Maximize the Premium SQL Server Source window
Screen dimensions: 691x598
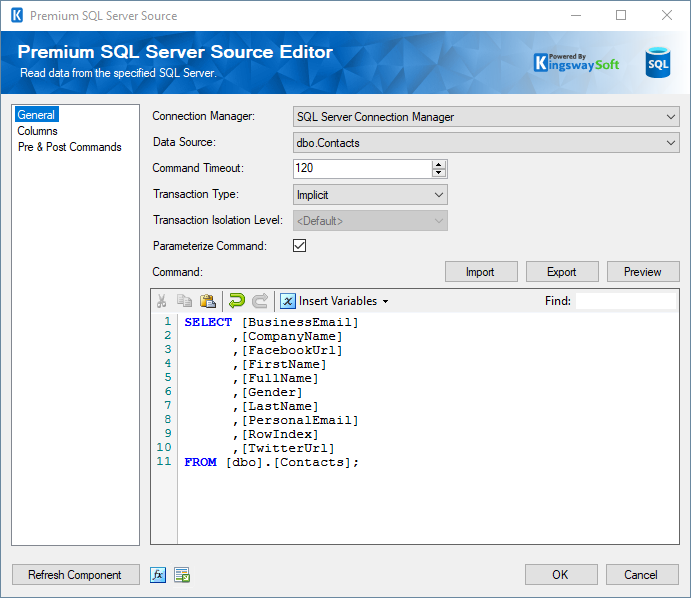point(621,15)
